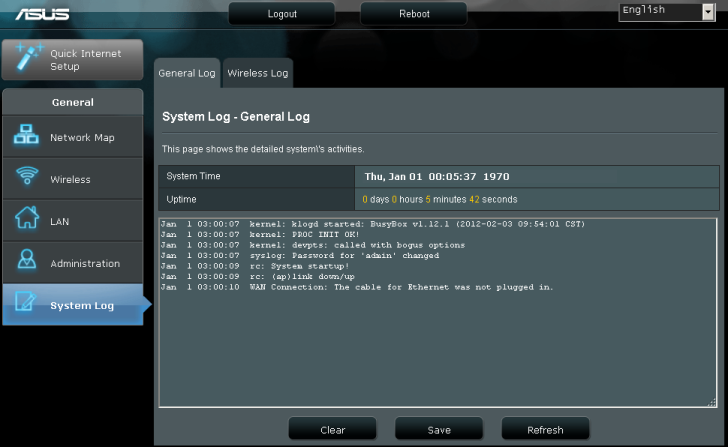Click the log textarea resize grip
Screen dimensions: 728x447
click(x=712, y=402)
